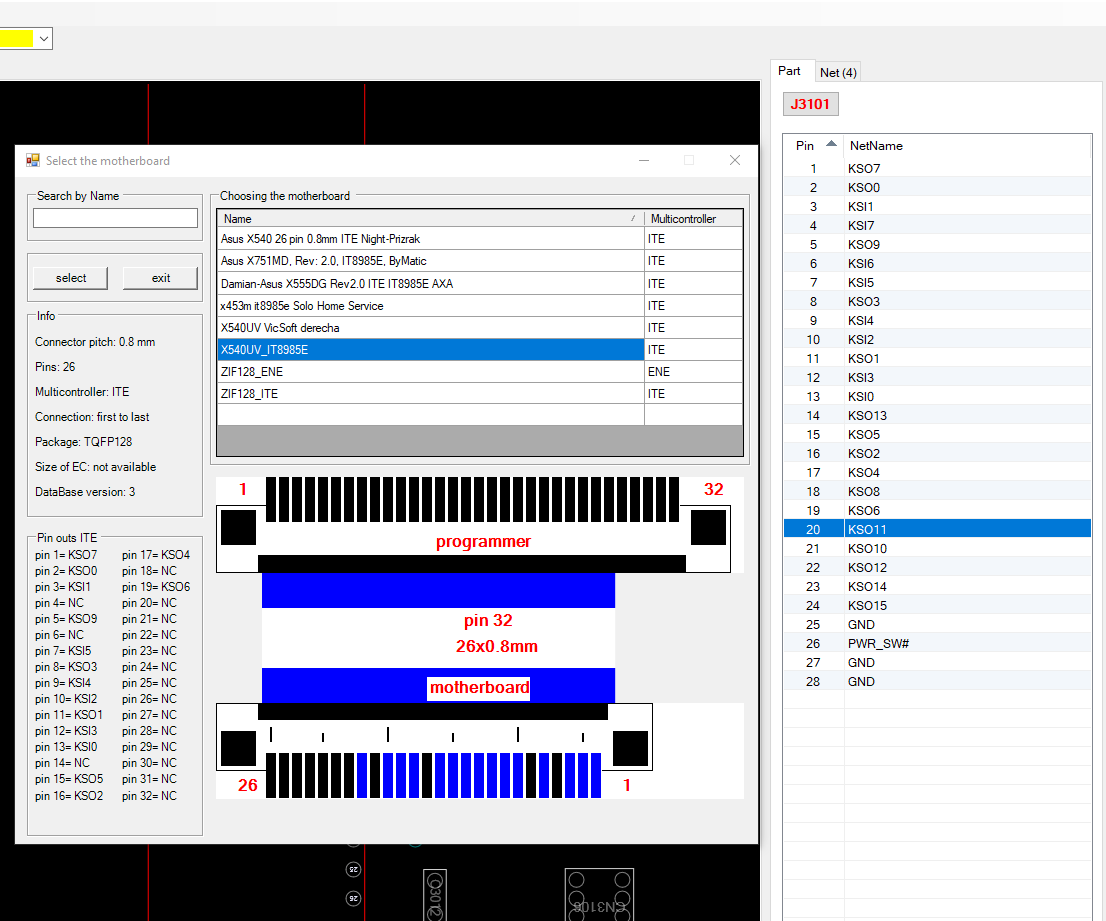Click the CN3108 connector on the board
Viewport: 1106px width, 921px height.
(x=600, y=894)
